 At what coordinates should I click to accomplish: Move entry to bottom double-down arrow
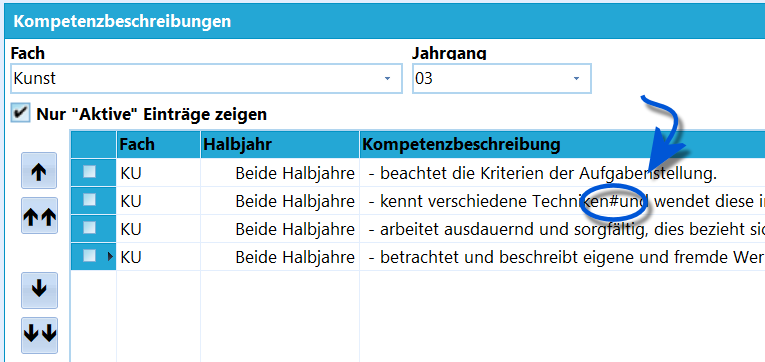tap(39, 335)
